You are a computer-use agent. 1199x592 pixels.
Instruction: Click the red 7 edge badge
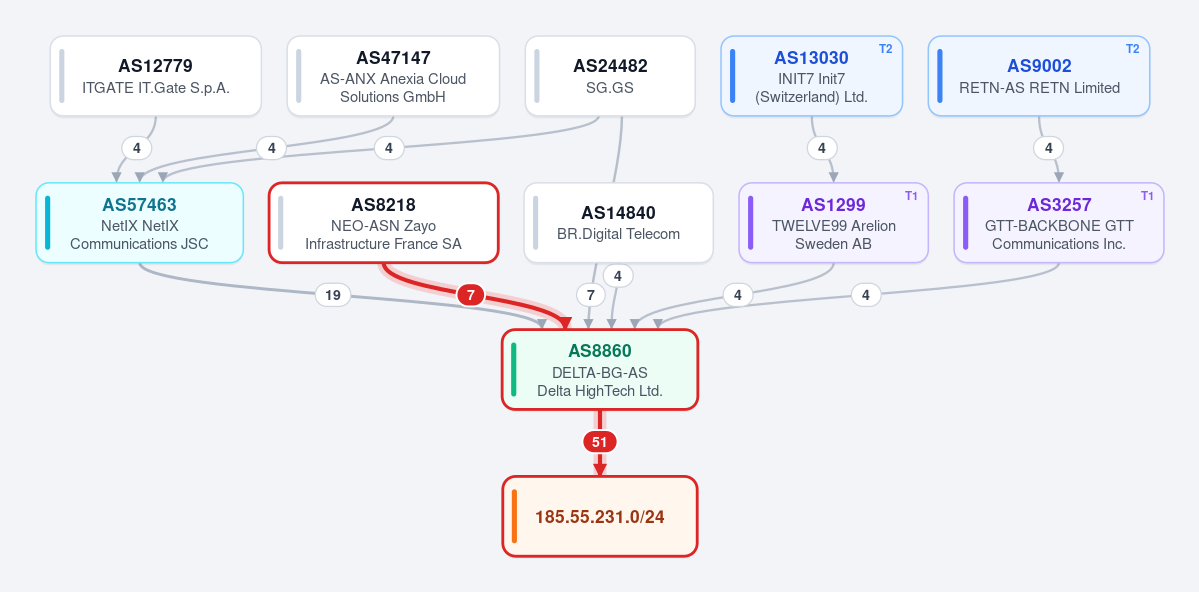click(x=470, y=294)
